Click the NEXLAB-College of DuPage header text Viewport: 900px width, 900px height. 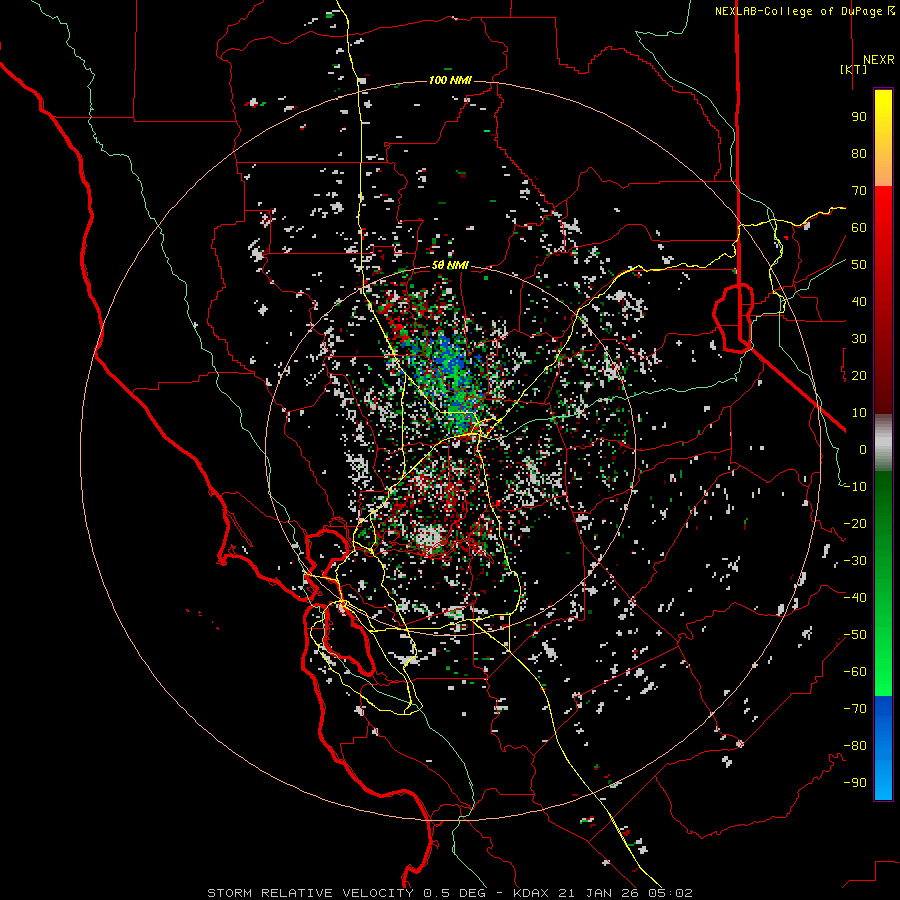pyautogui.click(x=798, y=11)
